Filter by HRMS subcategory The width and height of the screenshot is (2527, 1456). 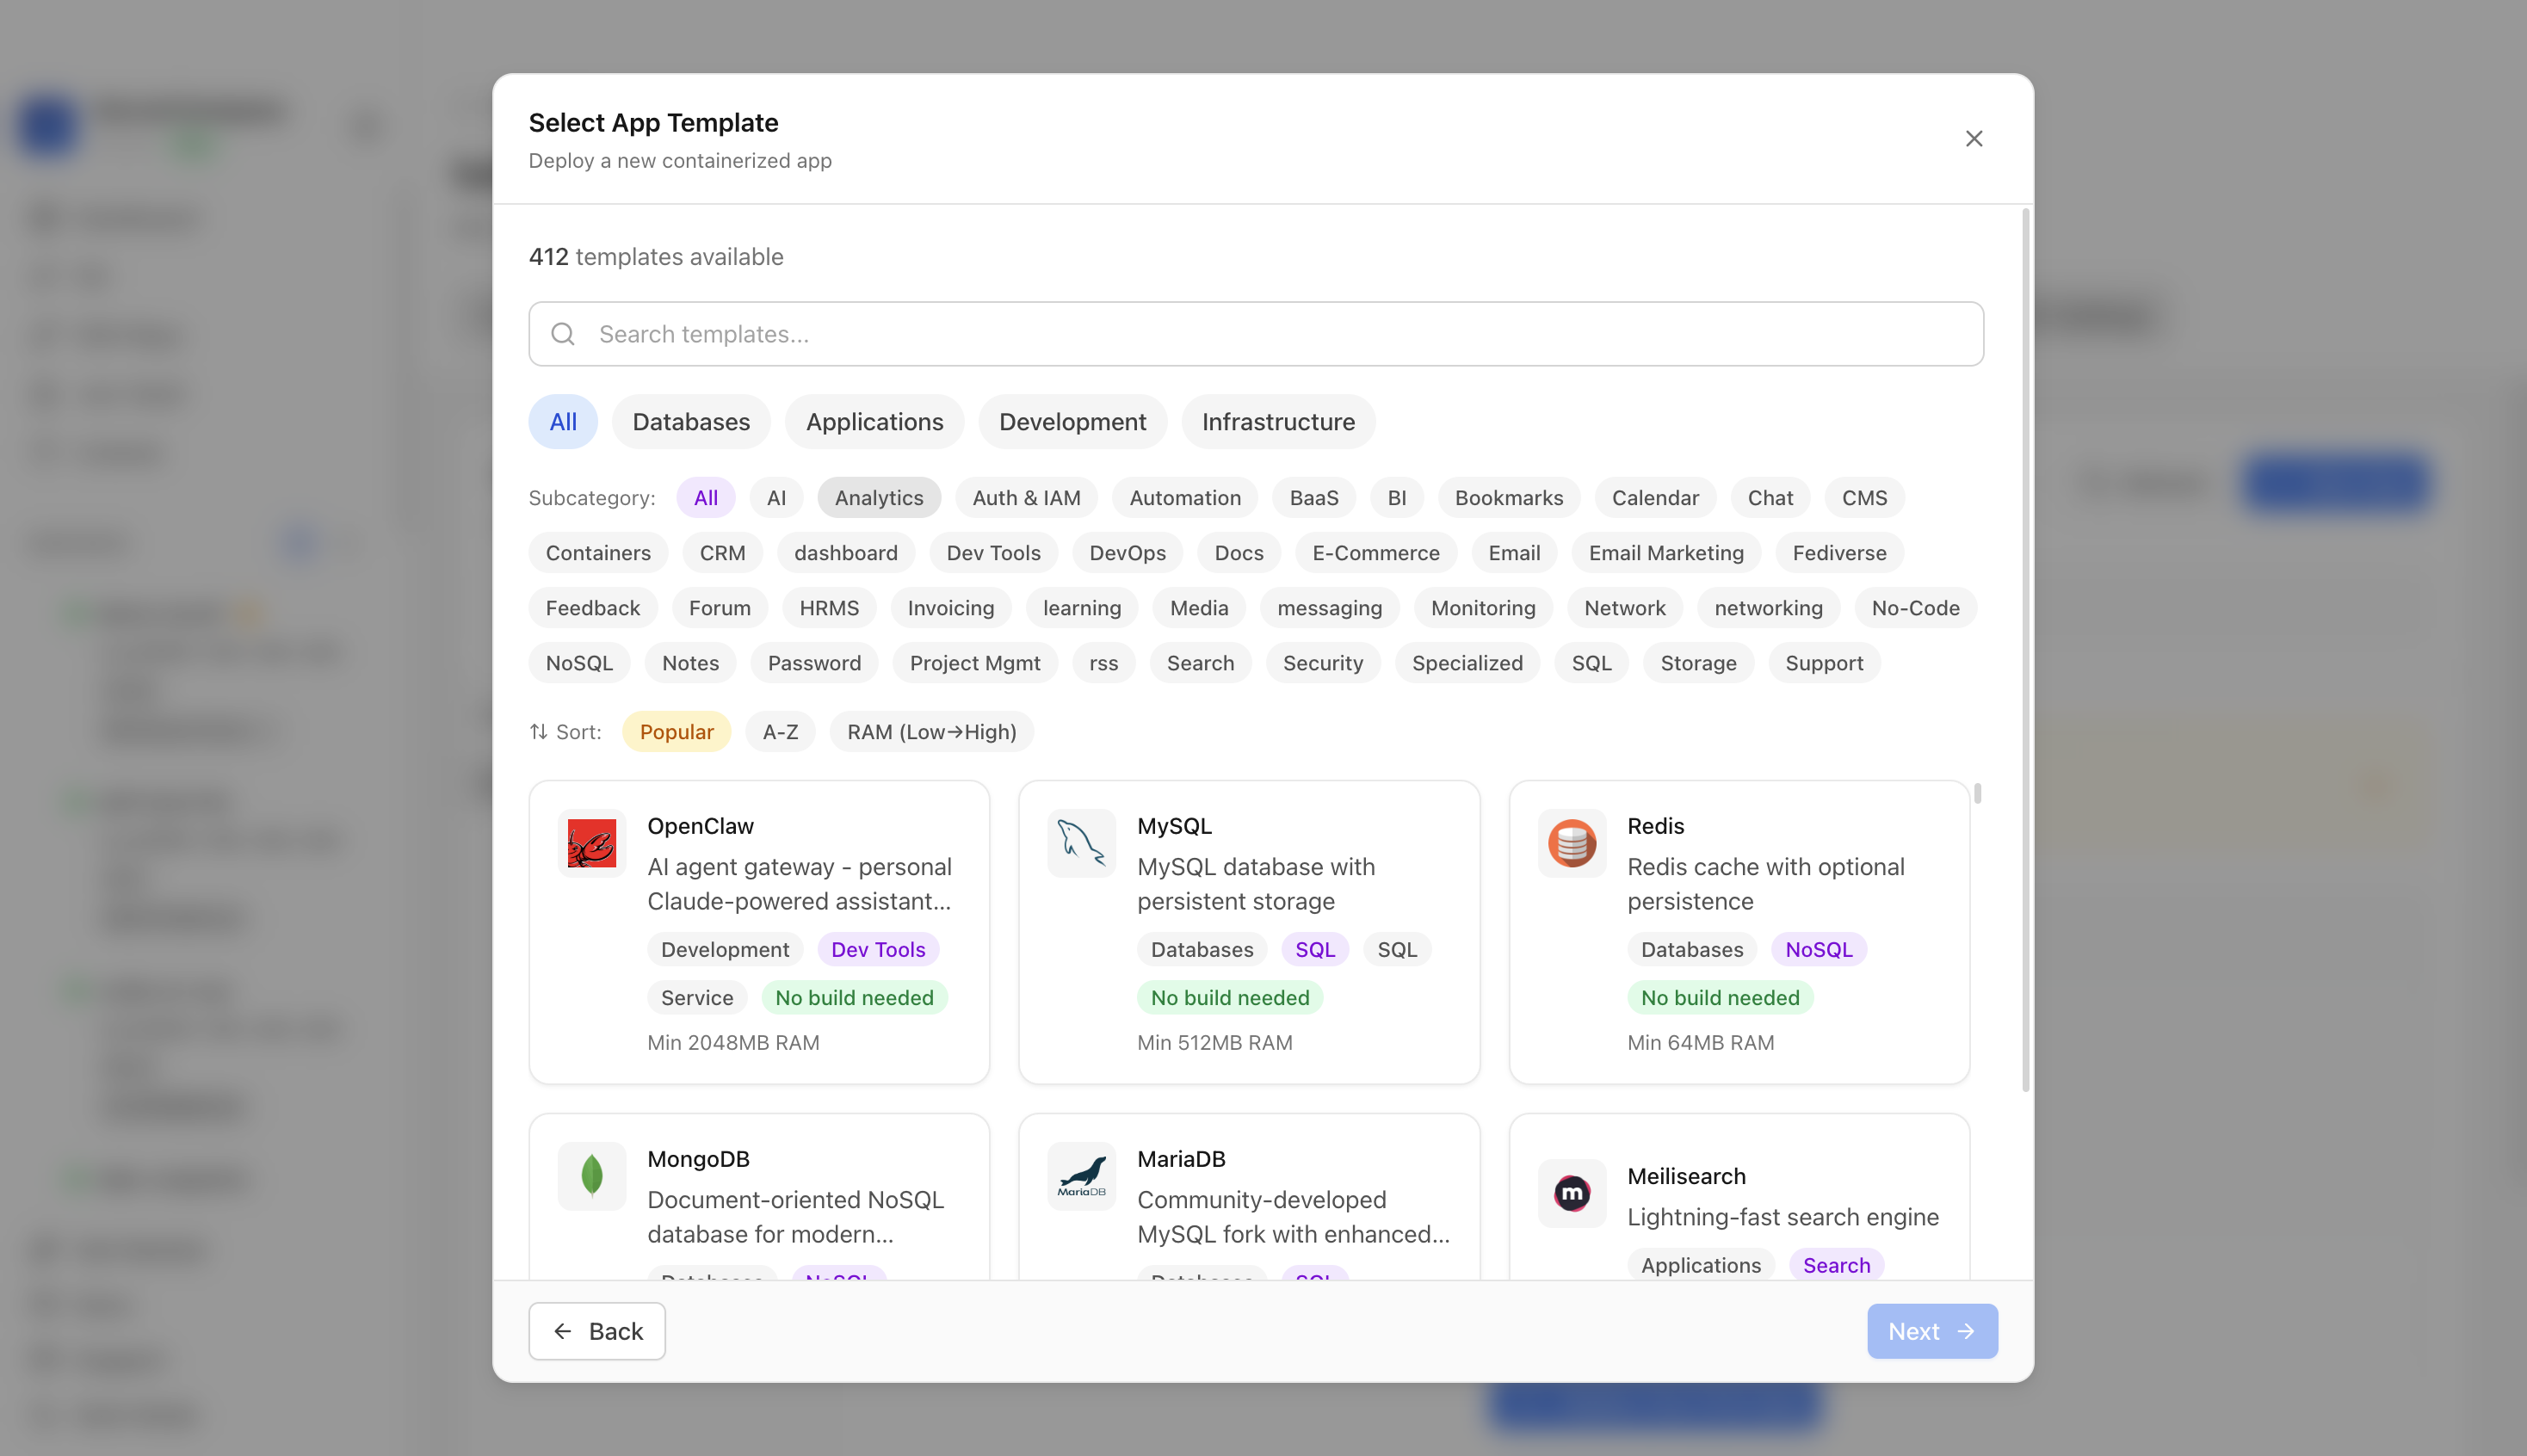[x=829, y=608]
